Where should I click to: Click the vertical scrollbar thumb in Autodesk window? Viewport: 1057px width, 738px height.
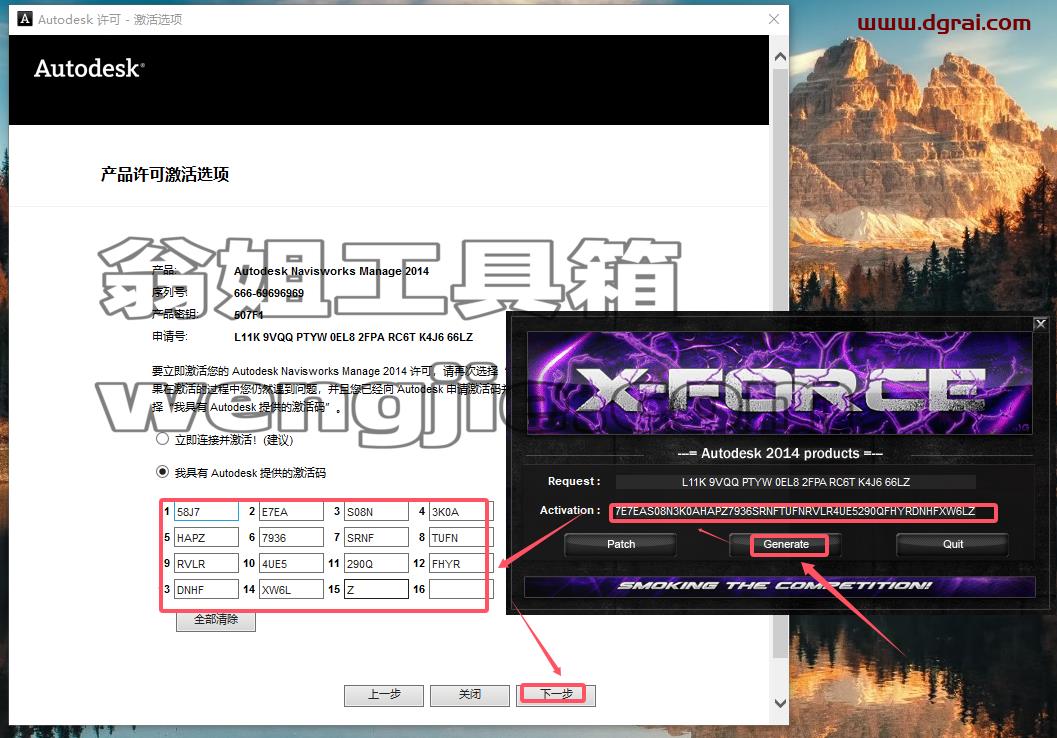pos(780,363)
